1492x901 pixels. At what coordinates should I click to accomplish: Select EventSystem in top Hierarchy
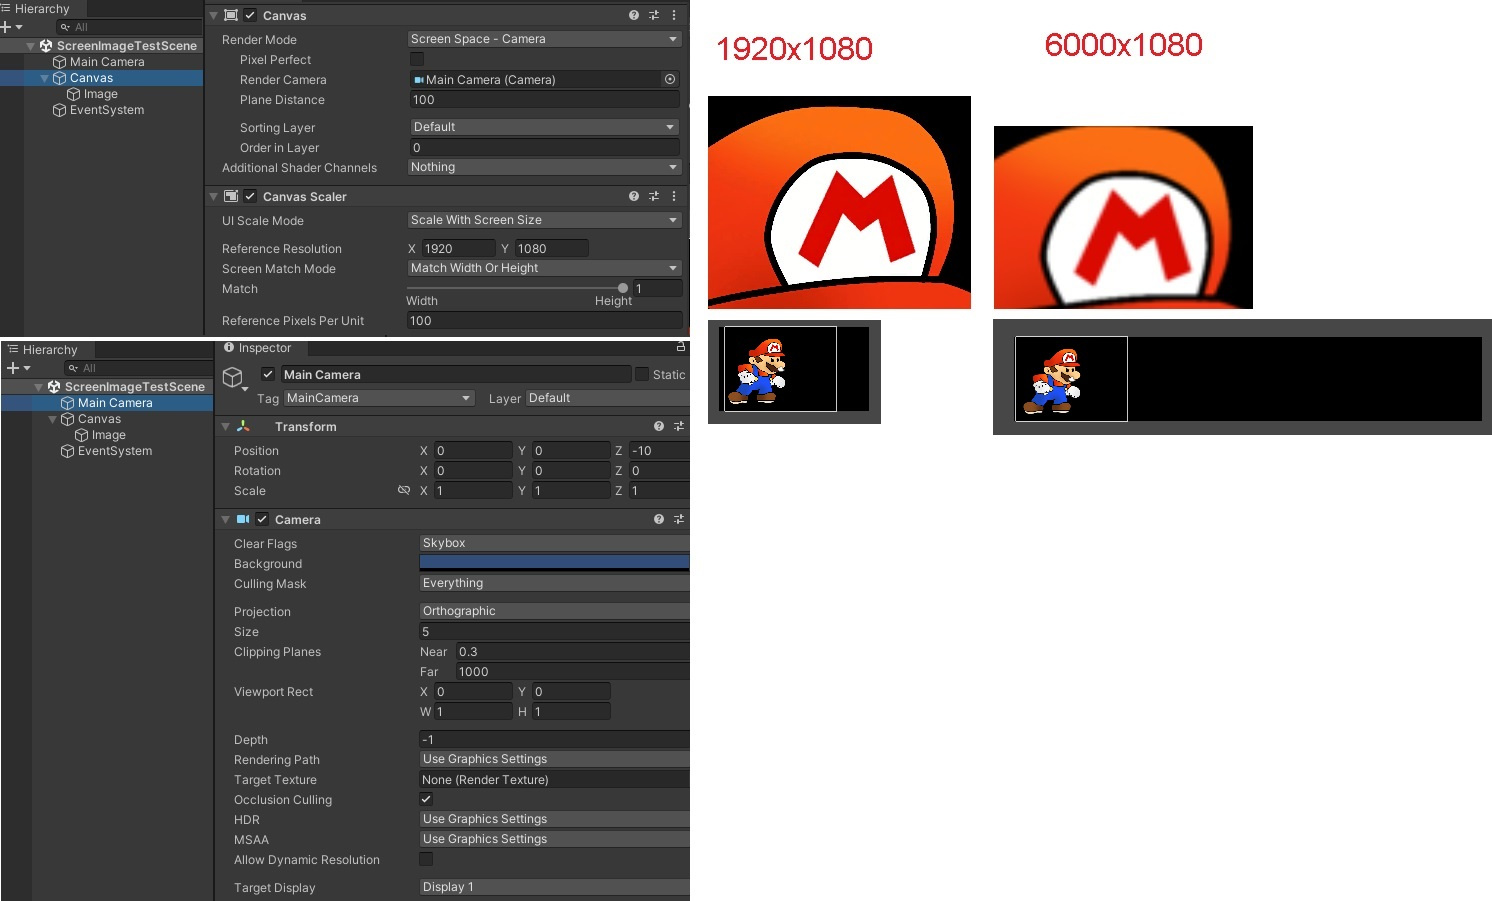(x=107, y=110)
